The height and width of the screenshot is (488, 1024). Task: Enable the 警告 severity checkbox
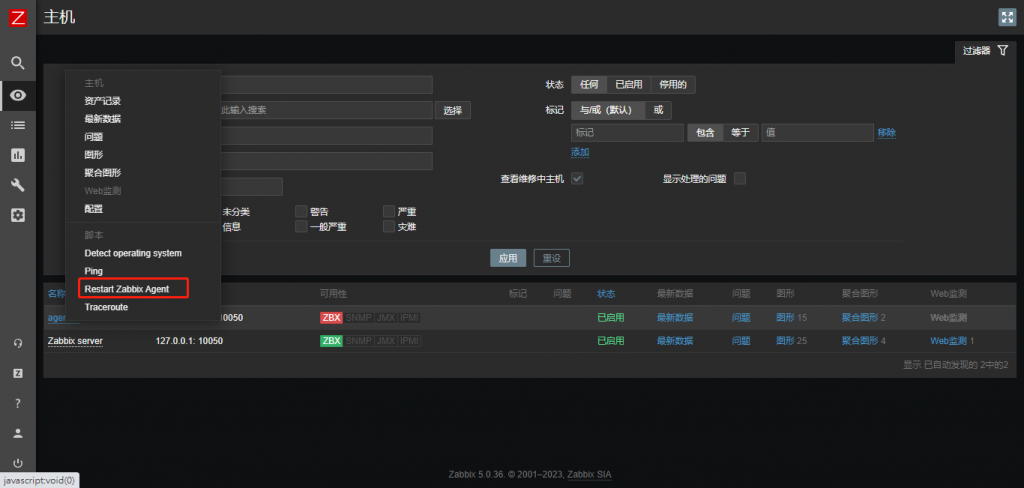(x=301, y=211)
